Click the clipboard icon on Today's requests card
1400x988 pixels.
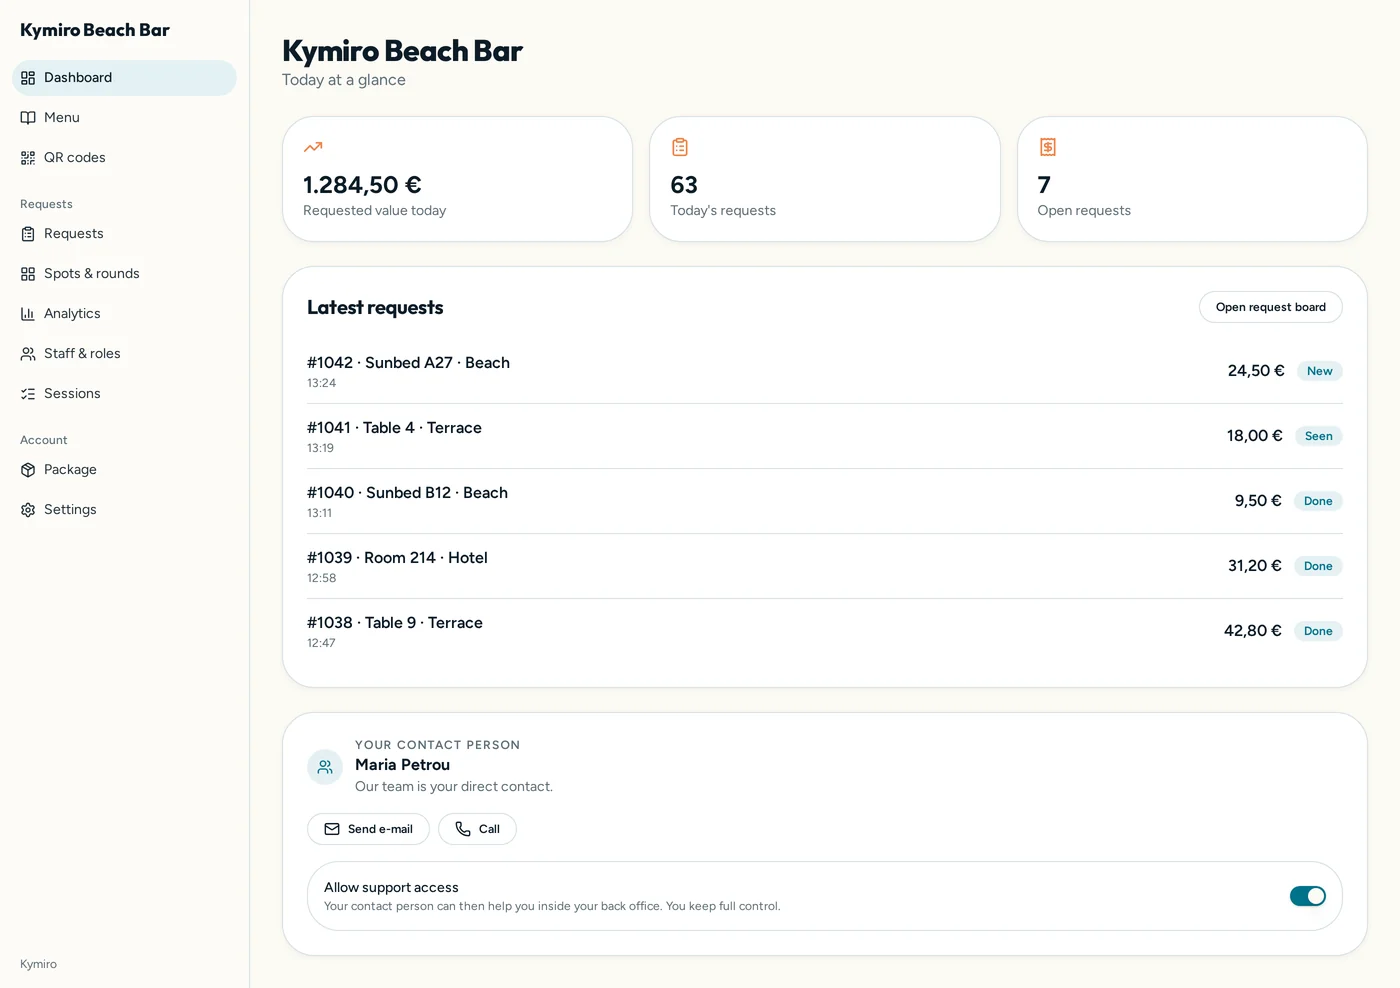(x=680, y=147)
